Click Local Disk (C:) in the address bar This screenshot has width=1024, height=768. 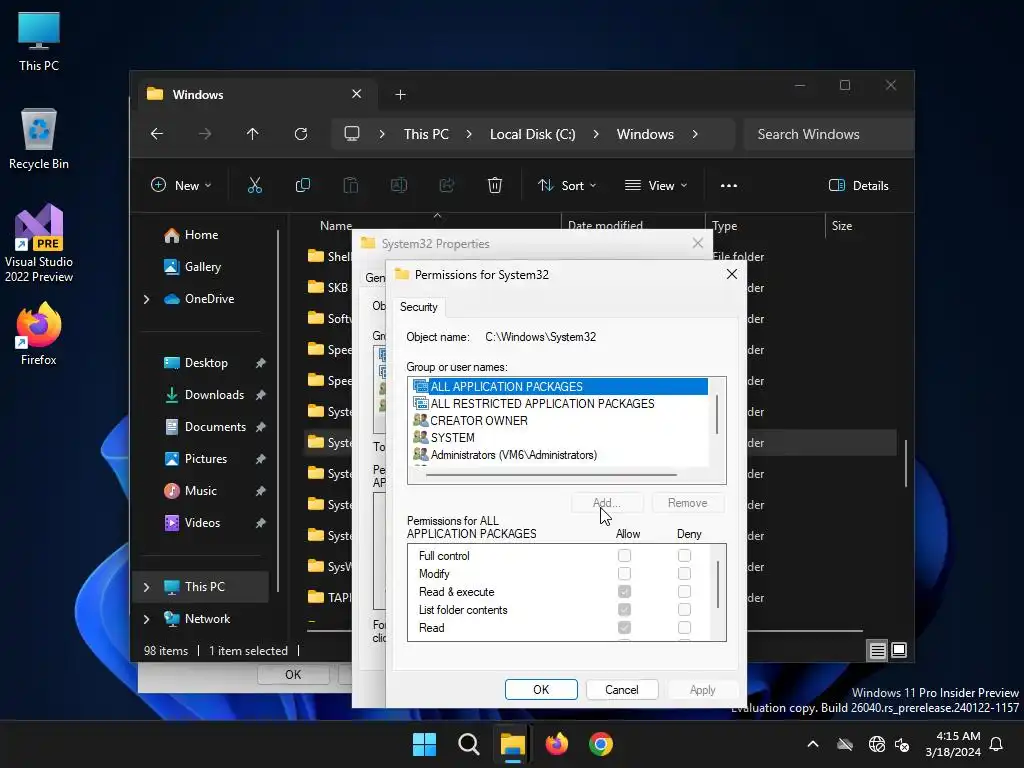point(532,134)
